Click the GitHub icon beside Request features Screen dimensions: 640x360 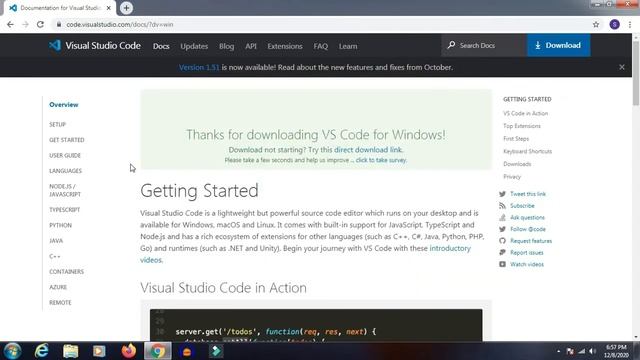click(x=502, y=241)
